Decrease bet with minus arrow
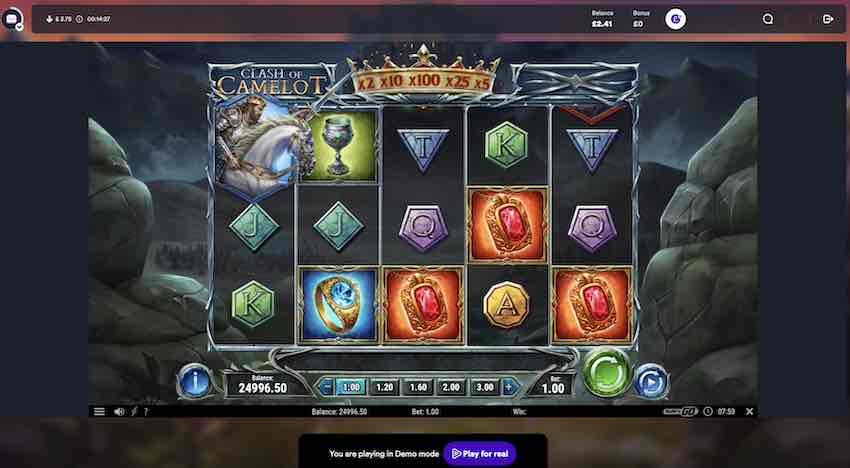850x468 pixels. click(326, 387)
